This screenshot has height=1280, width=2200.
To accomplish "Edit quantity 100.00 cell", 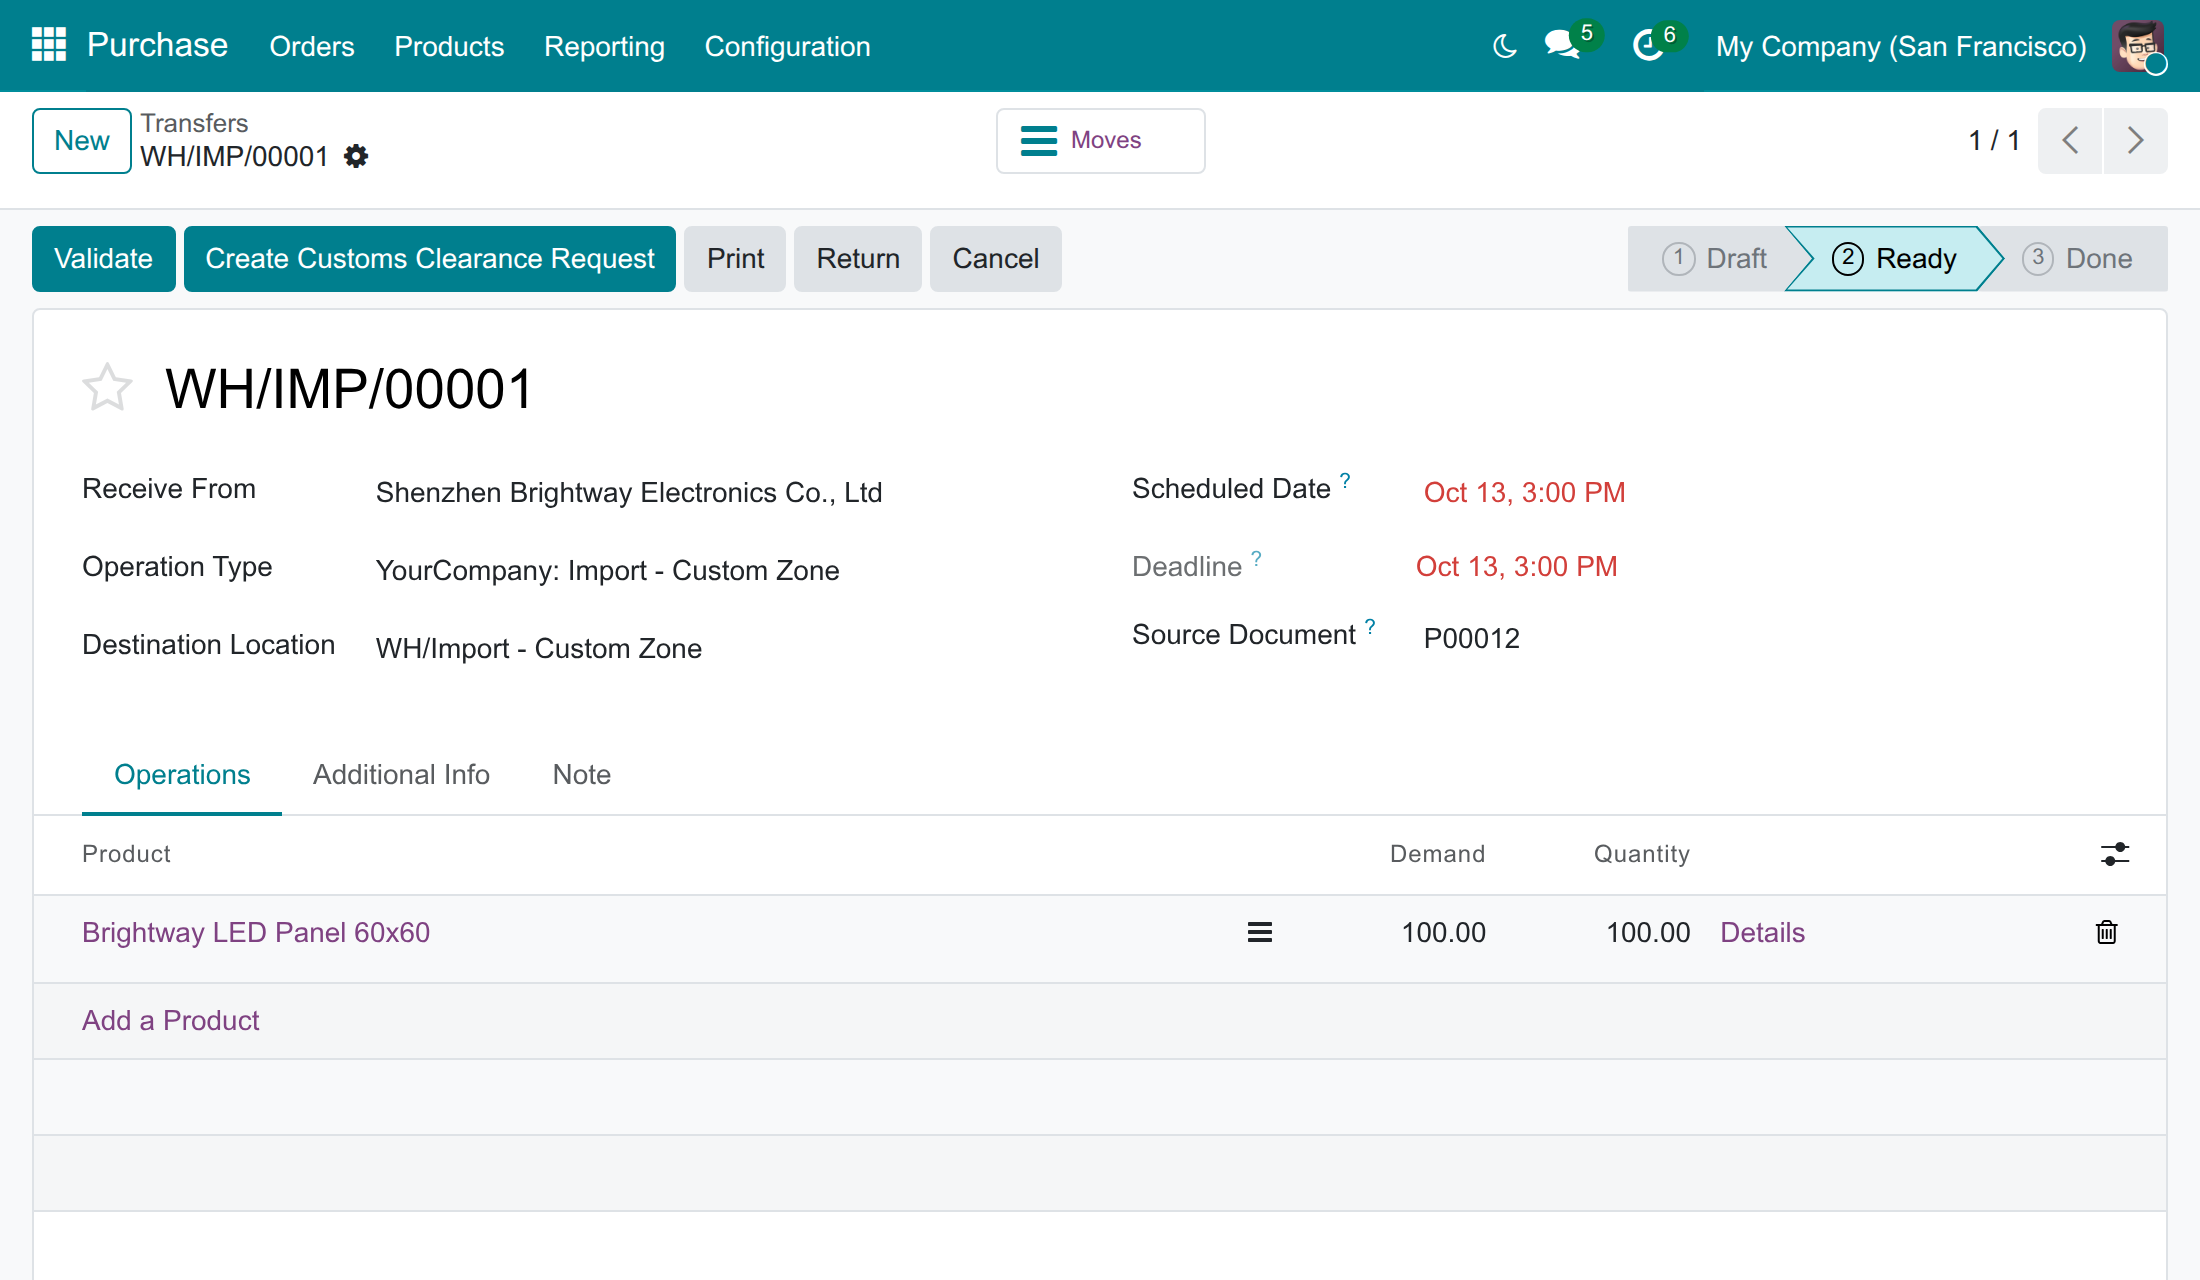I will click(x=1648, y=933).
